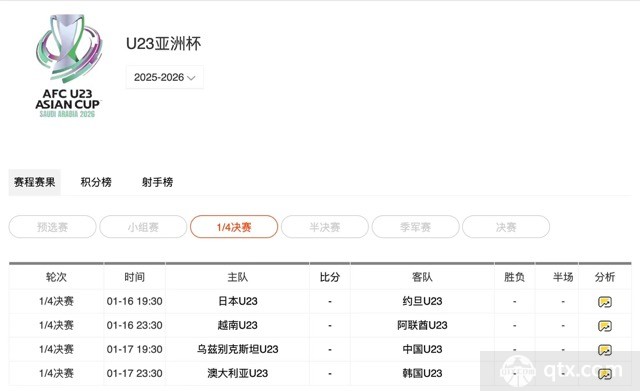This screenshot has height=391, width=640.
Task: Open analysis icon for 澳大利亚U23 vs 韩国U23
Action: (604, 374)
